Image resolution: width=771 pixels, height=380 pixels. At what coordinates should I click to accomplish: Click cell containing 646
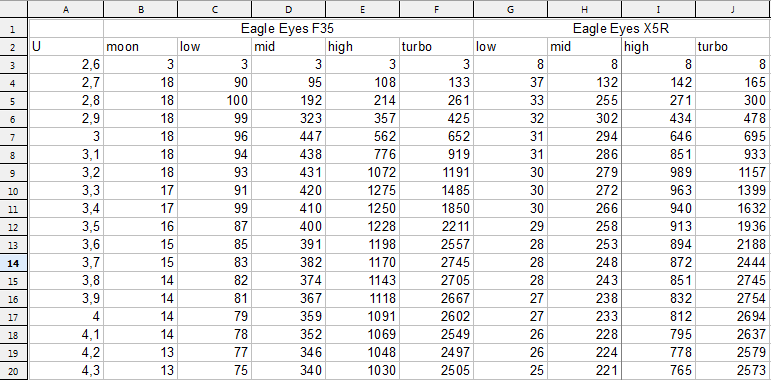pos(658,137)
